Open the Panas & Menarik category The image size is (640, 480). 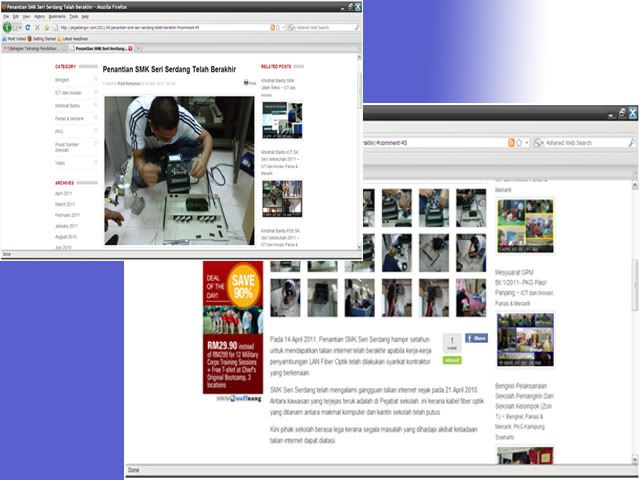(x=69, y=118)
